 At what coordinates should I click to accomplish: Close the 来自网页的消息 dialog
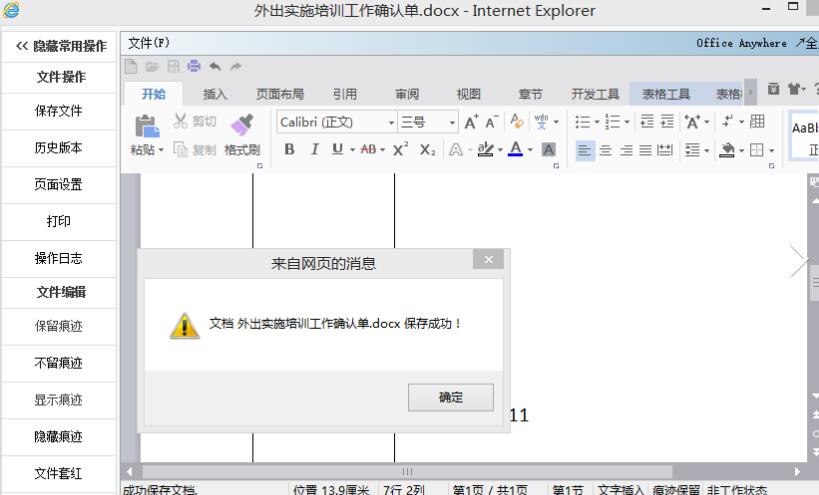click(488, 259)
